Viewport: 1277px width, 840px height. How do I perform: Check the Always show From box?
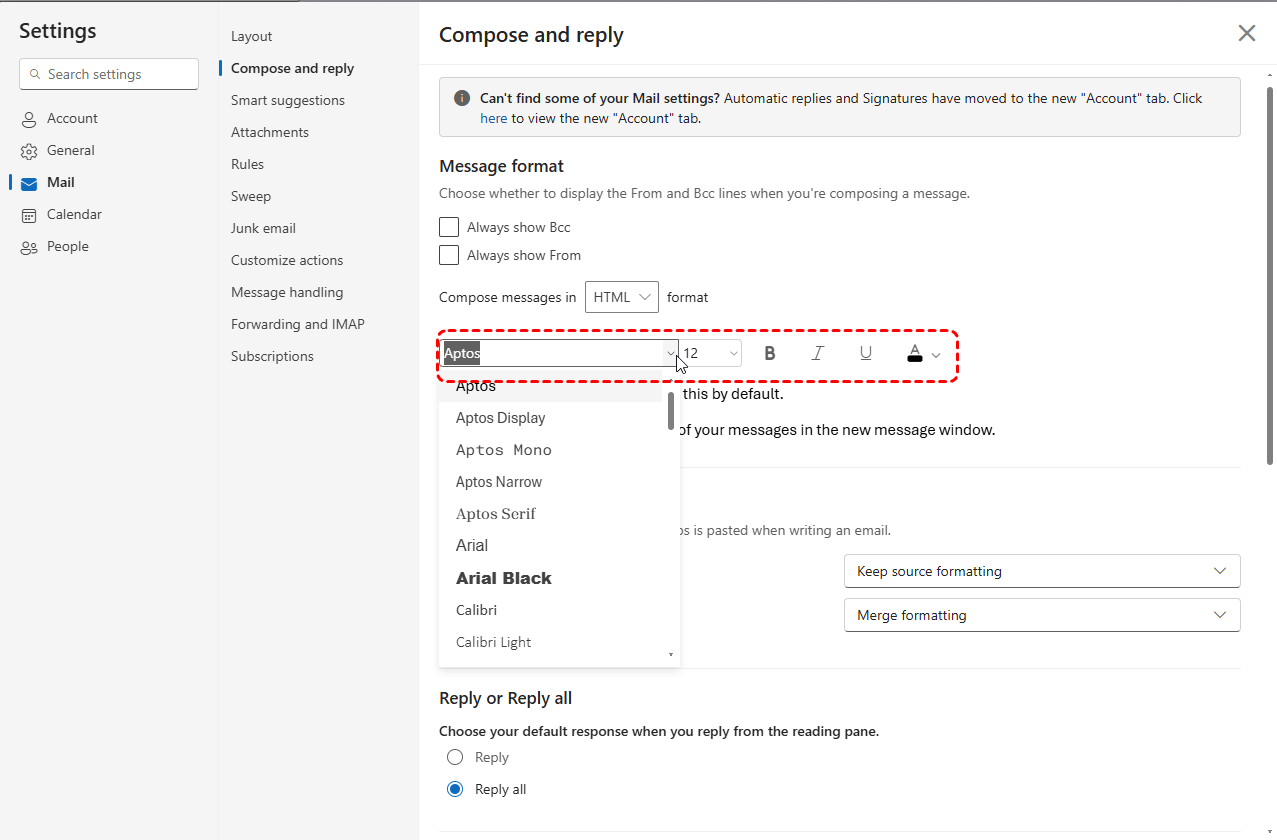click(449, 255)
